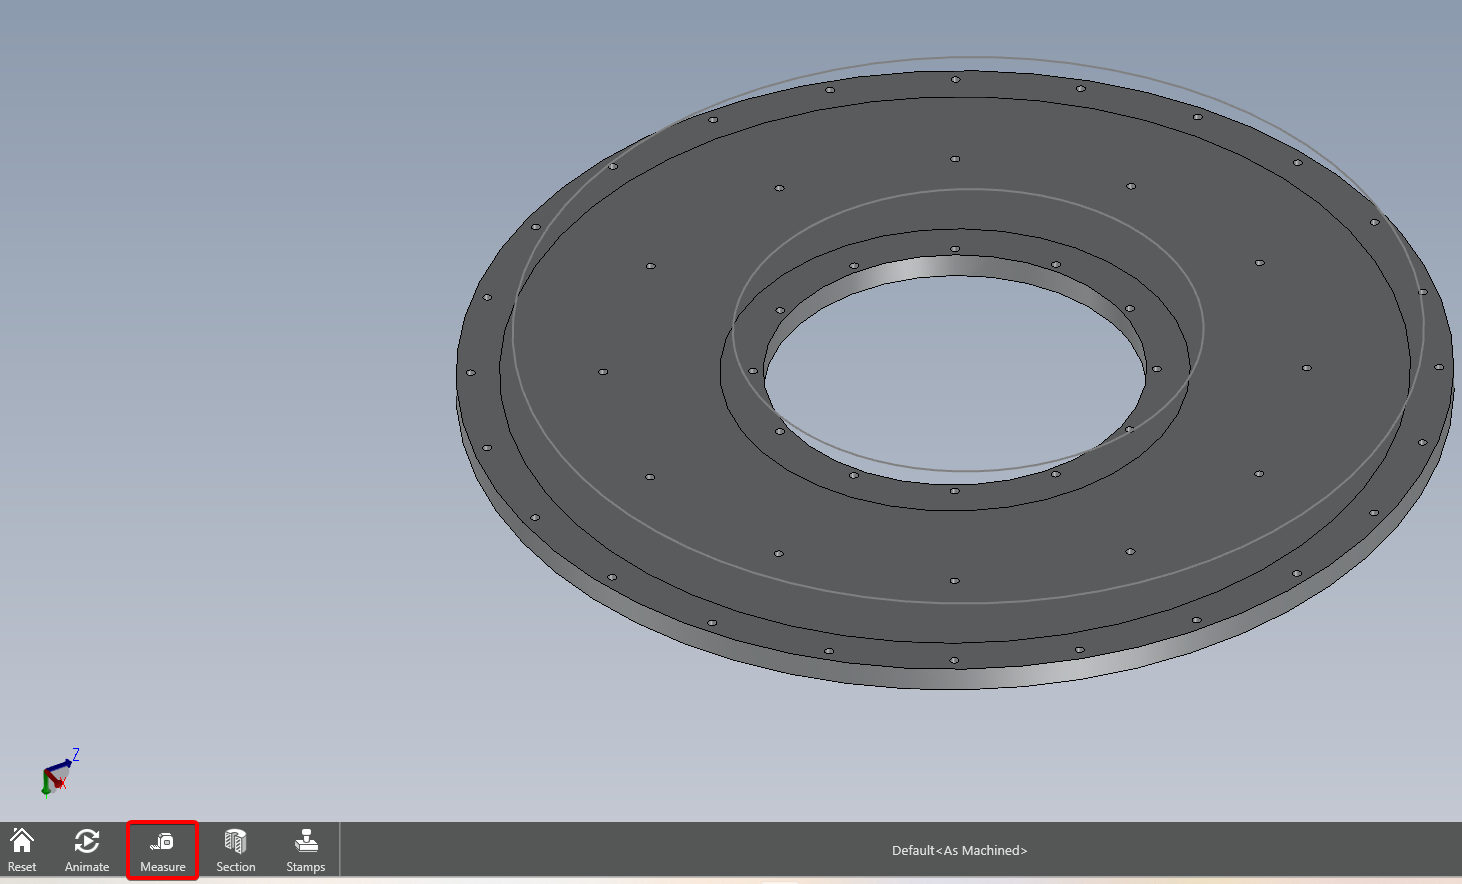Activate the Measure tool

click(163, 850)
